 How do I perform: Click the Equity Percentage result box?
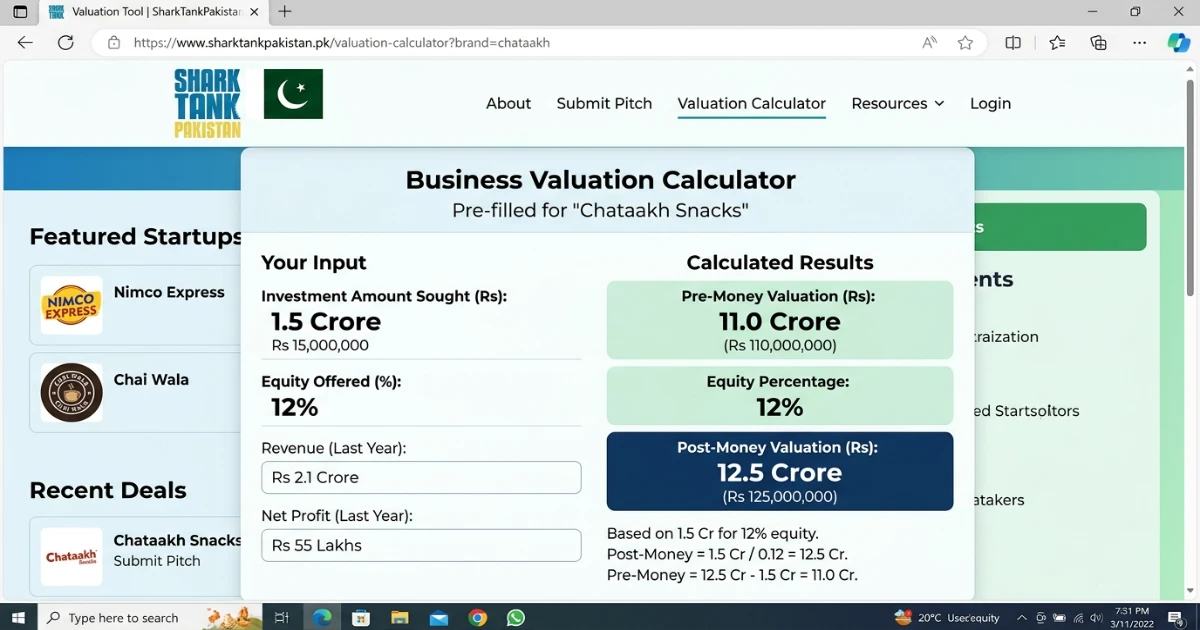coord(780,395)
